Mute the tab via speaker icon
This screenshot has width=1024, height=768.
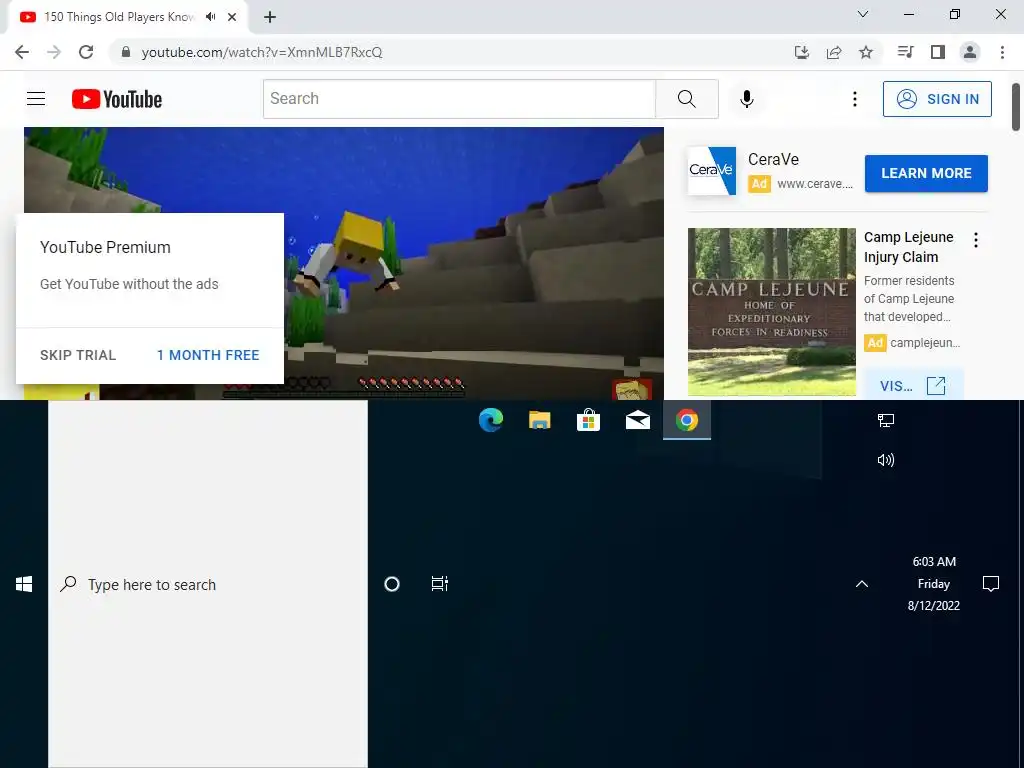pyautogui.click(x=210, y=17)
